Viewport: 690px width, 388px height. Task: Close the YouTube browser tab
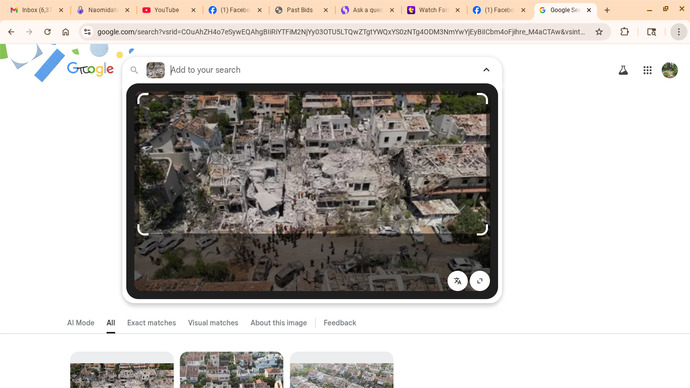(193, 10)
